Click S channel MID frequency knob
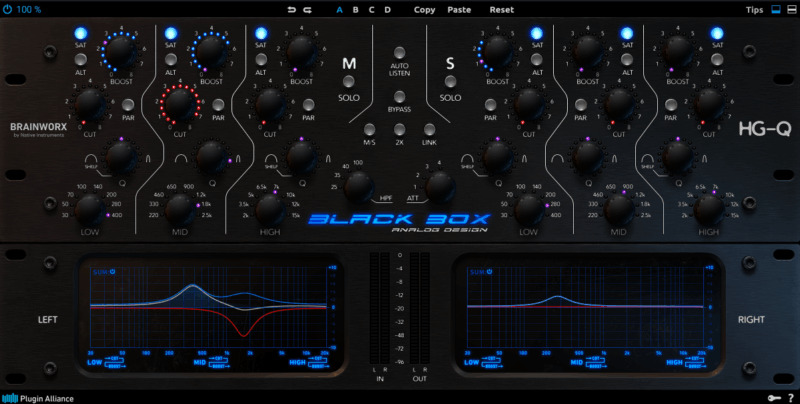This screenshot has height=404, width=800. pyautogui.click(x=619, y=210)
